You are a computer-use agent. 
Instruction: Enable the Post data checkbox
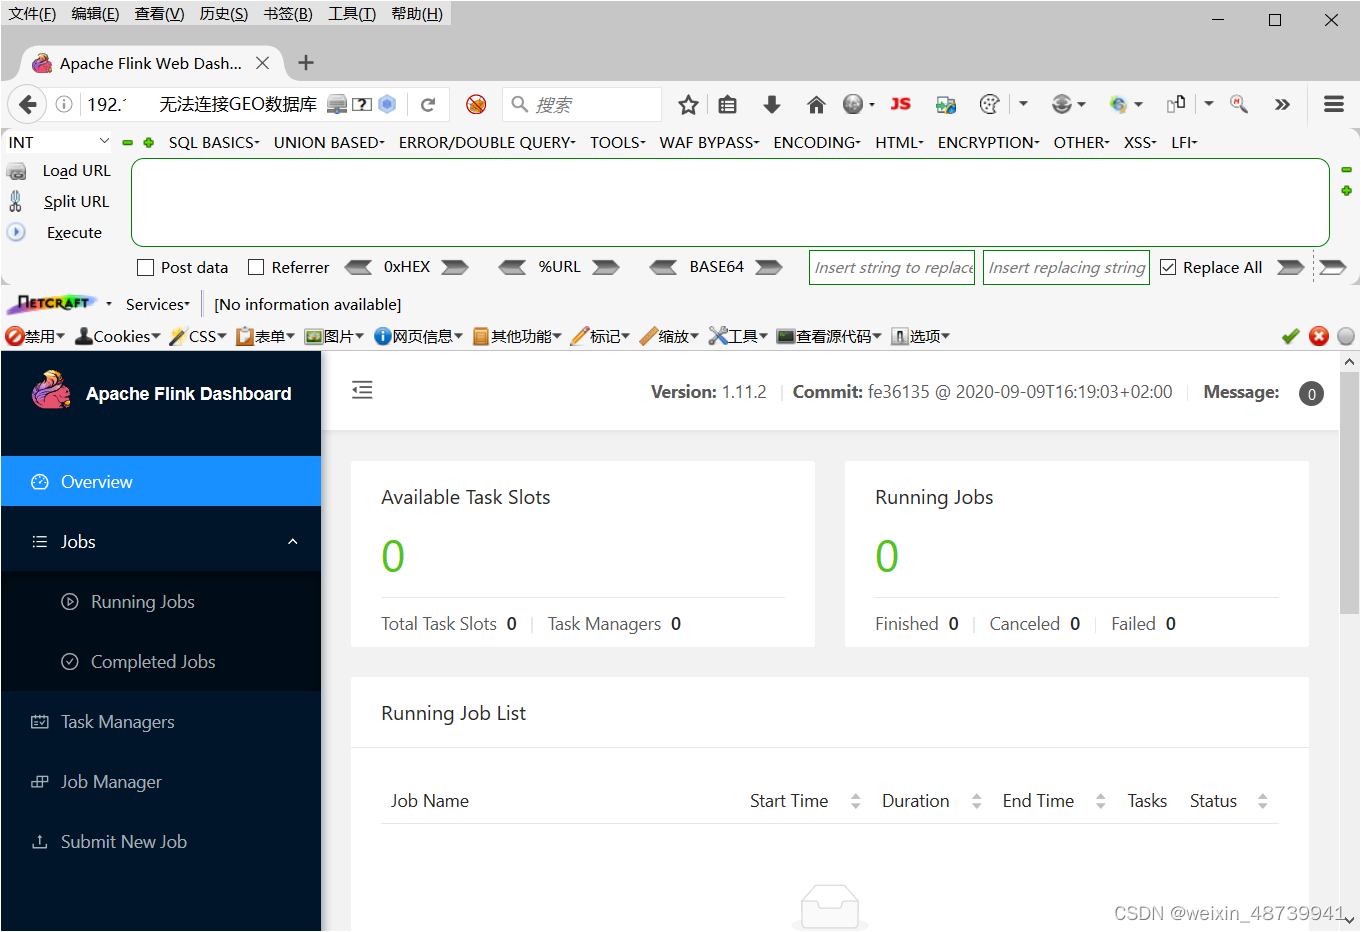(x=143, y=267)
